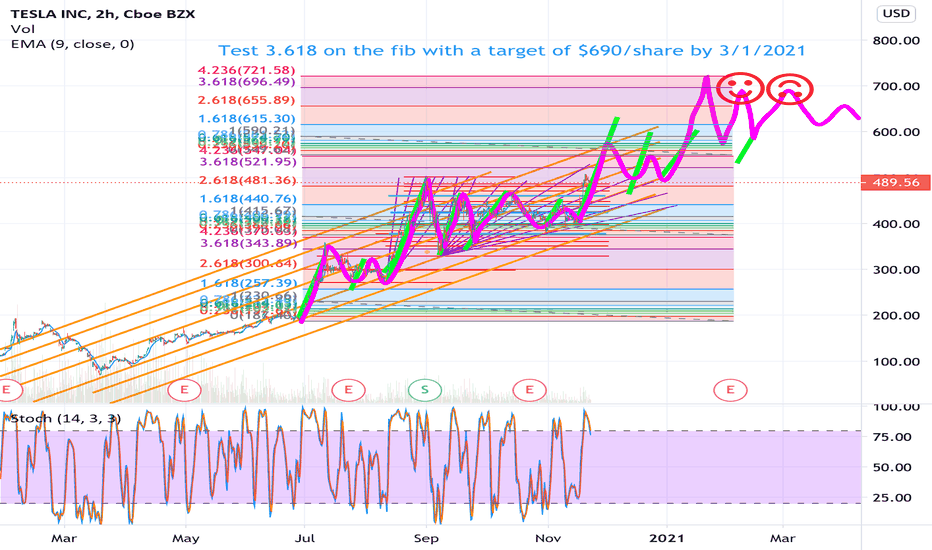This screenshot has width=932, height=550.
Task: Click 600.00 on the price axis
Action: pyautogui.click(x=896, y=132)
